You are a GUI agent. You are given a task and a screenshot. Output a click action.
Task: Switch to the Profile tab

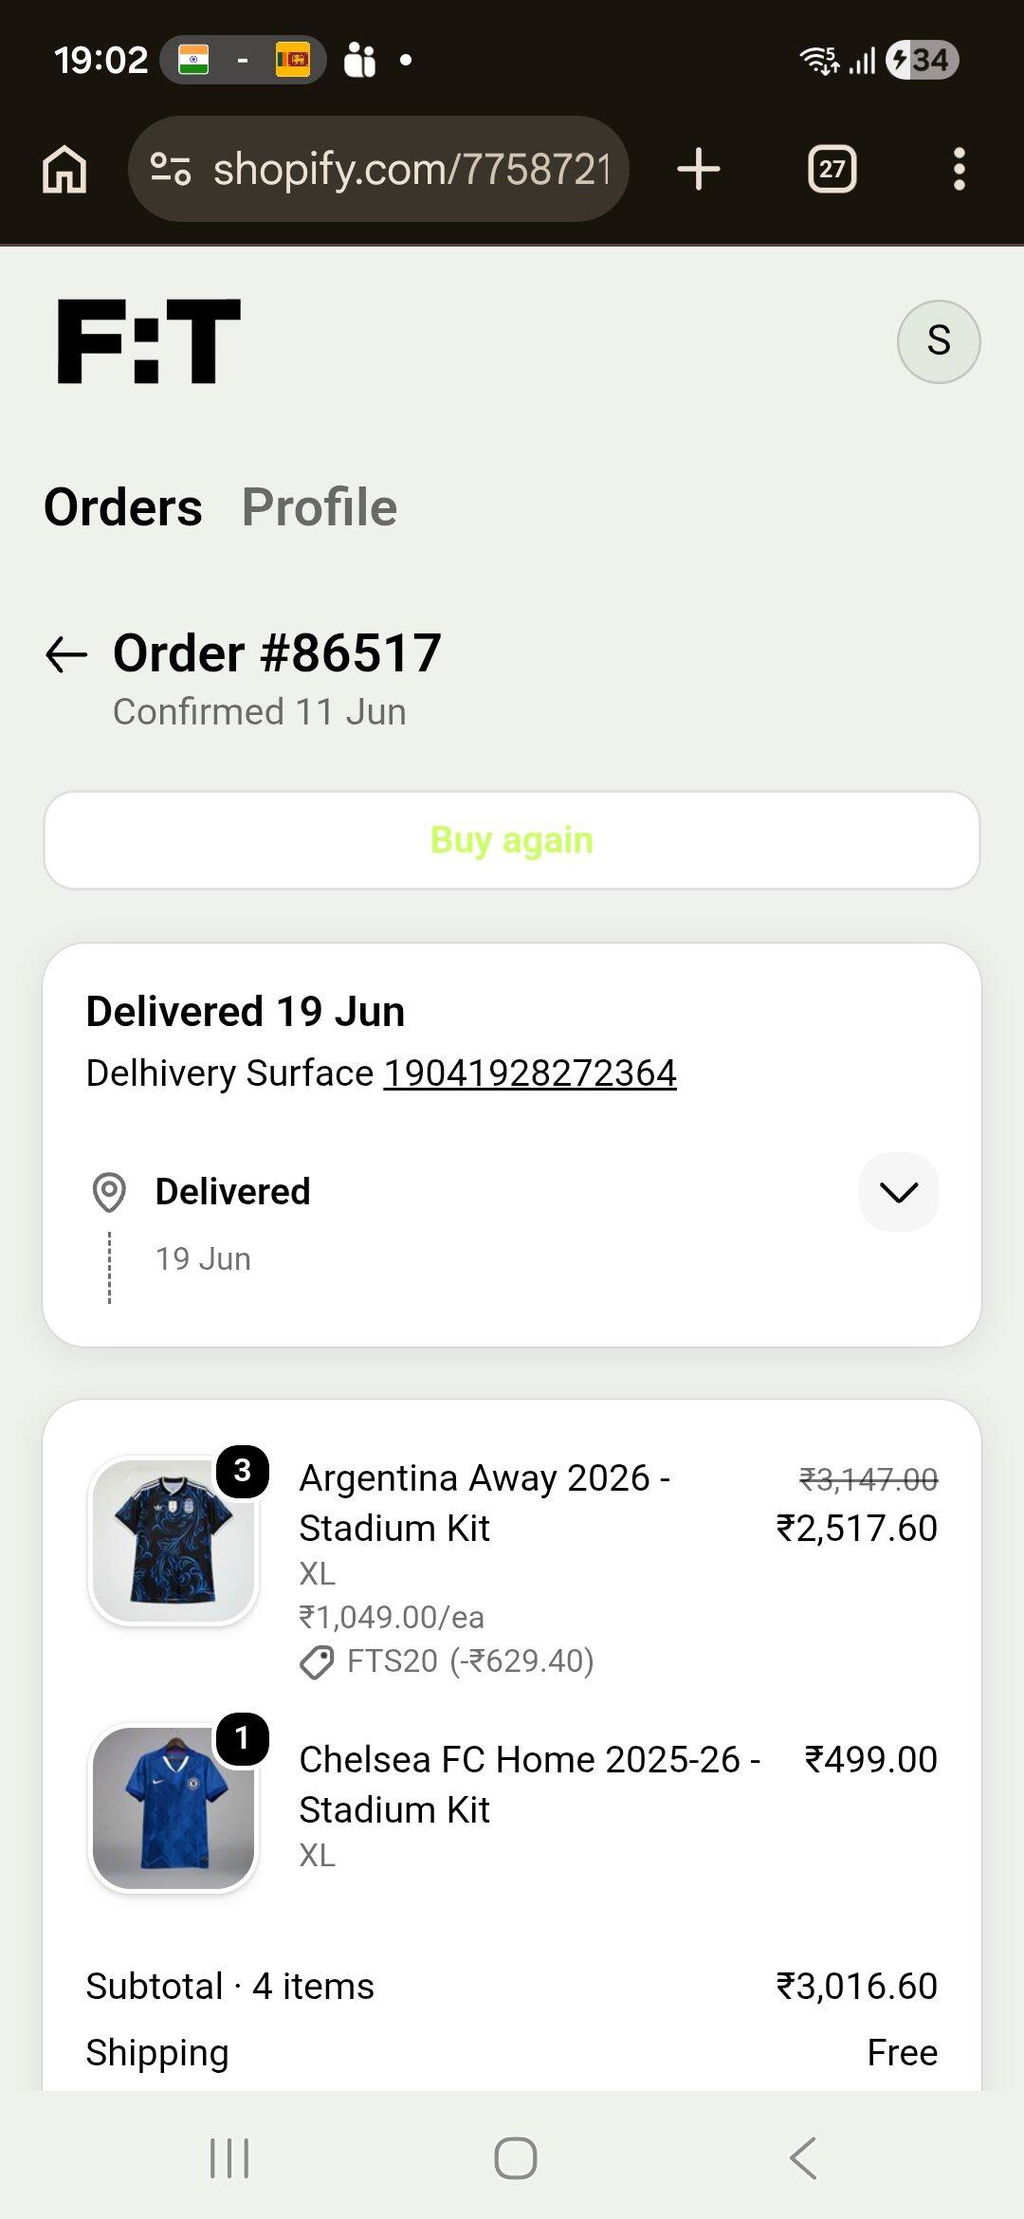coord(320,507)
